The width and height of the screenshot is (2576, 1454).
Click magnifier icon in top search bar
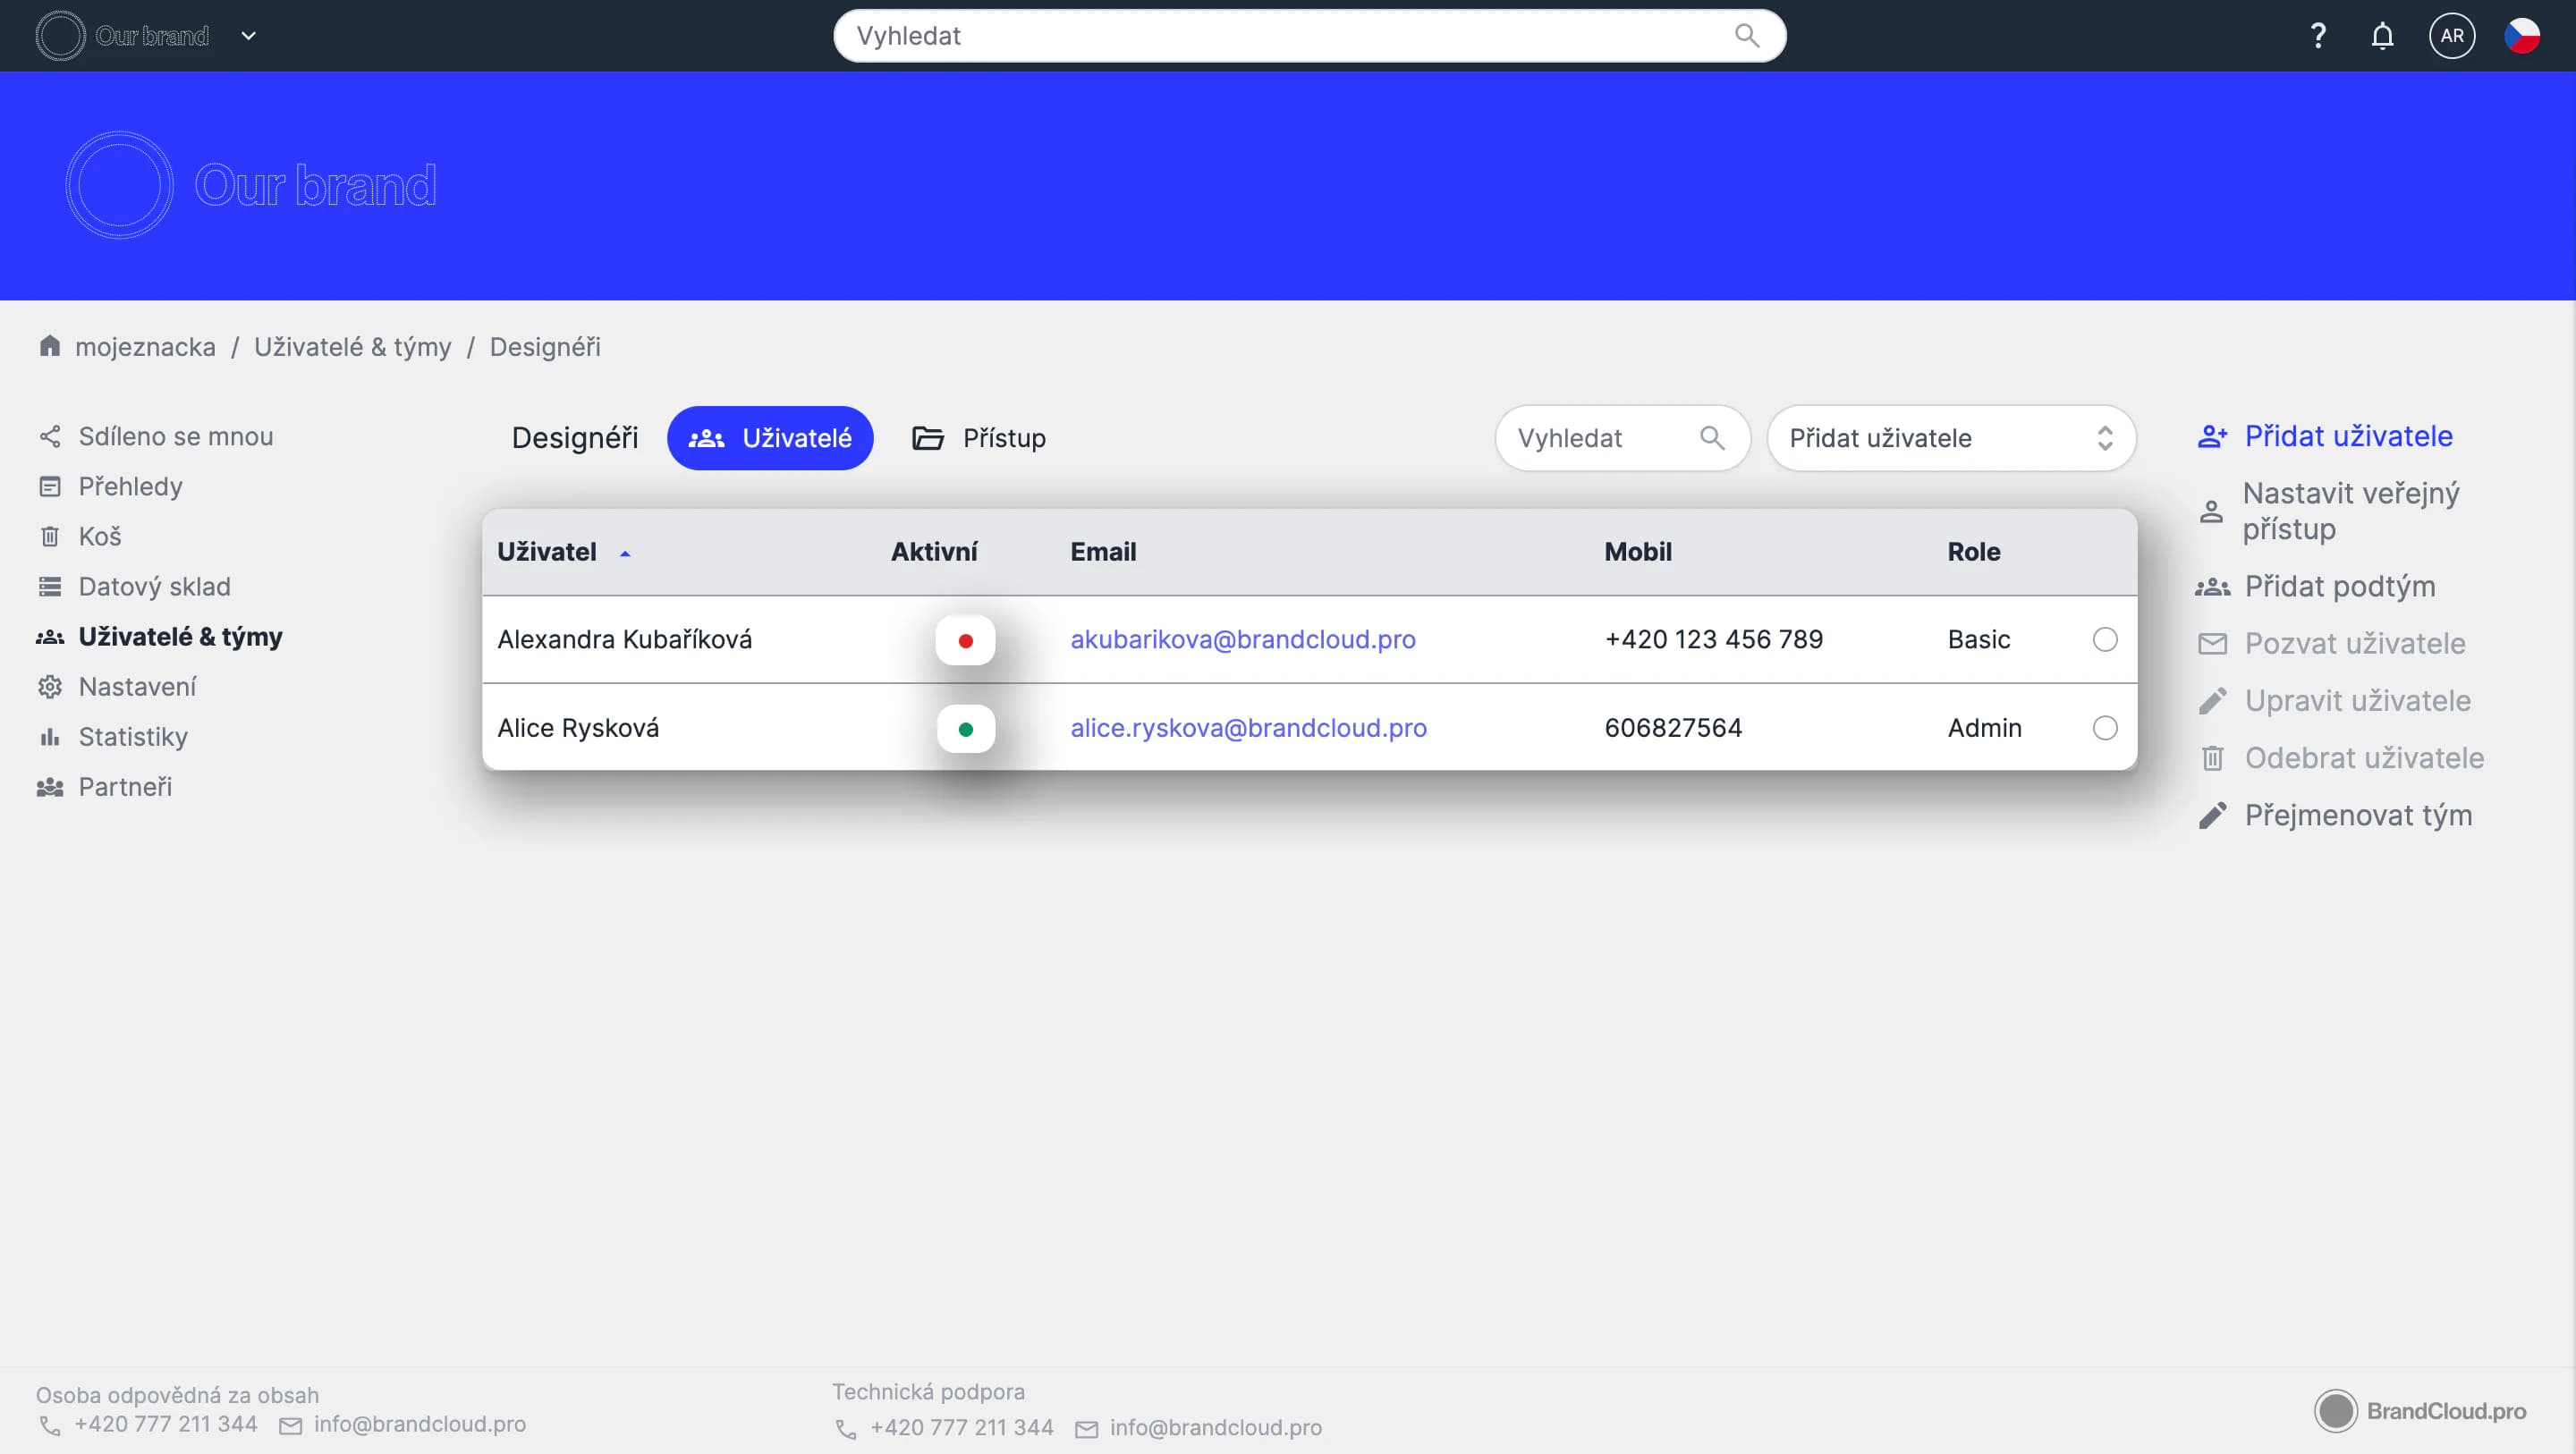click(1746, 36)
